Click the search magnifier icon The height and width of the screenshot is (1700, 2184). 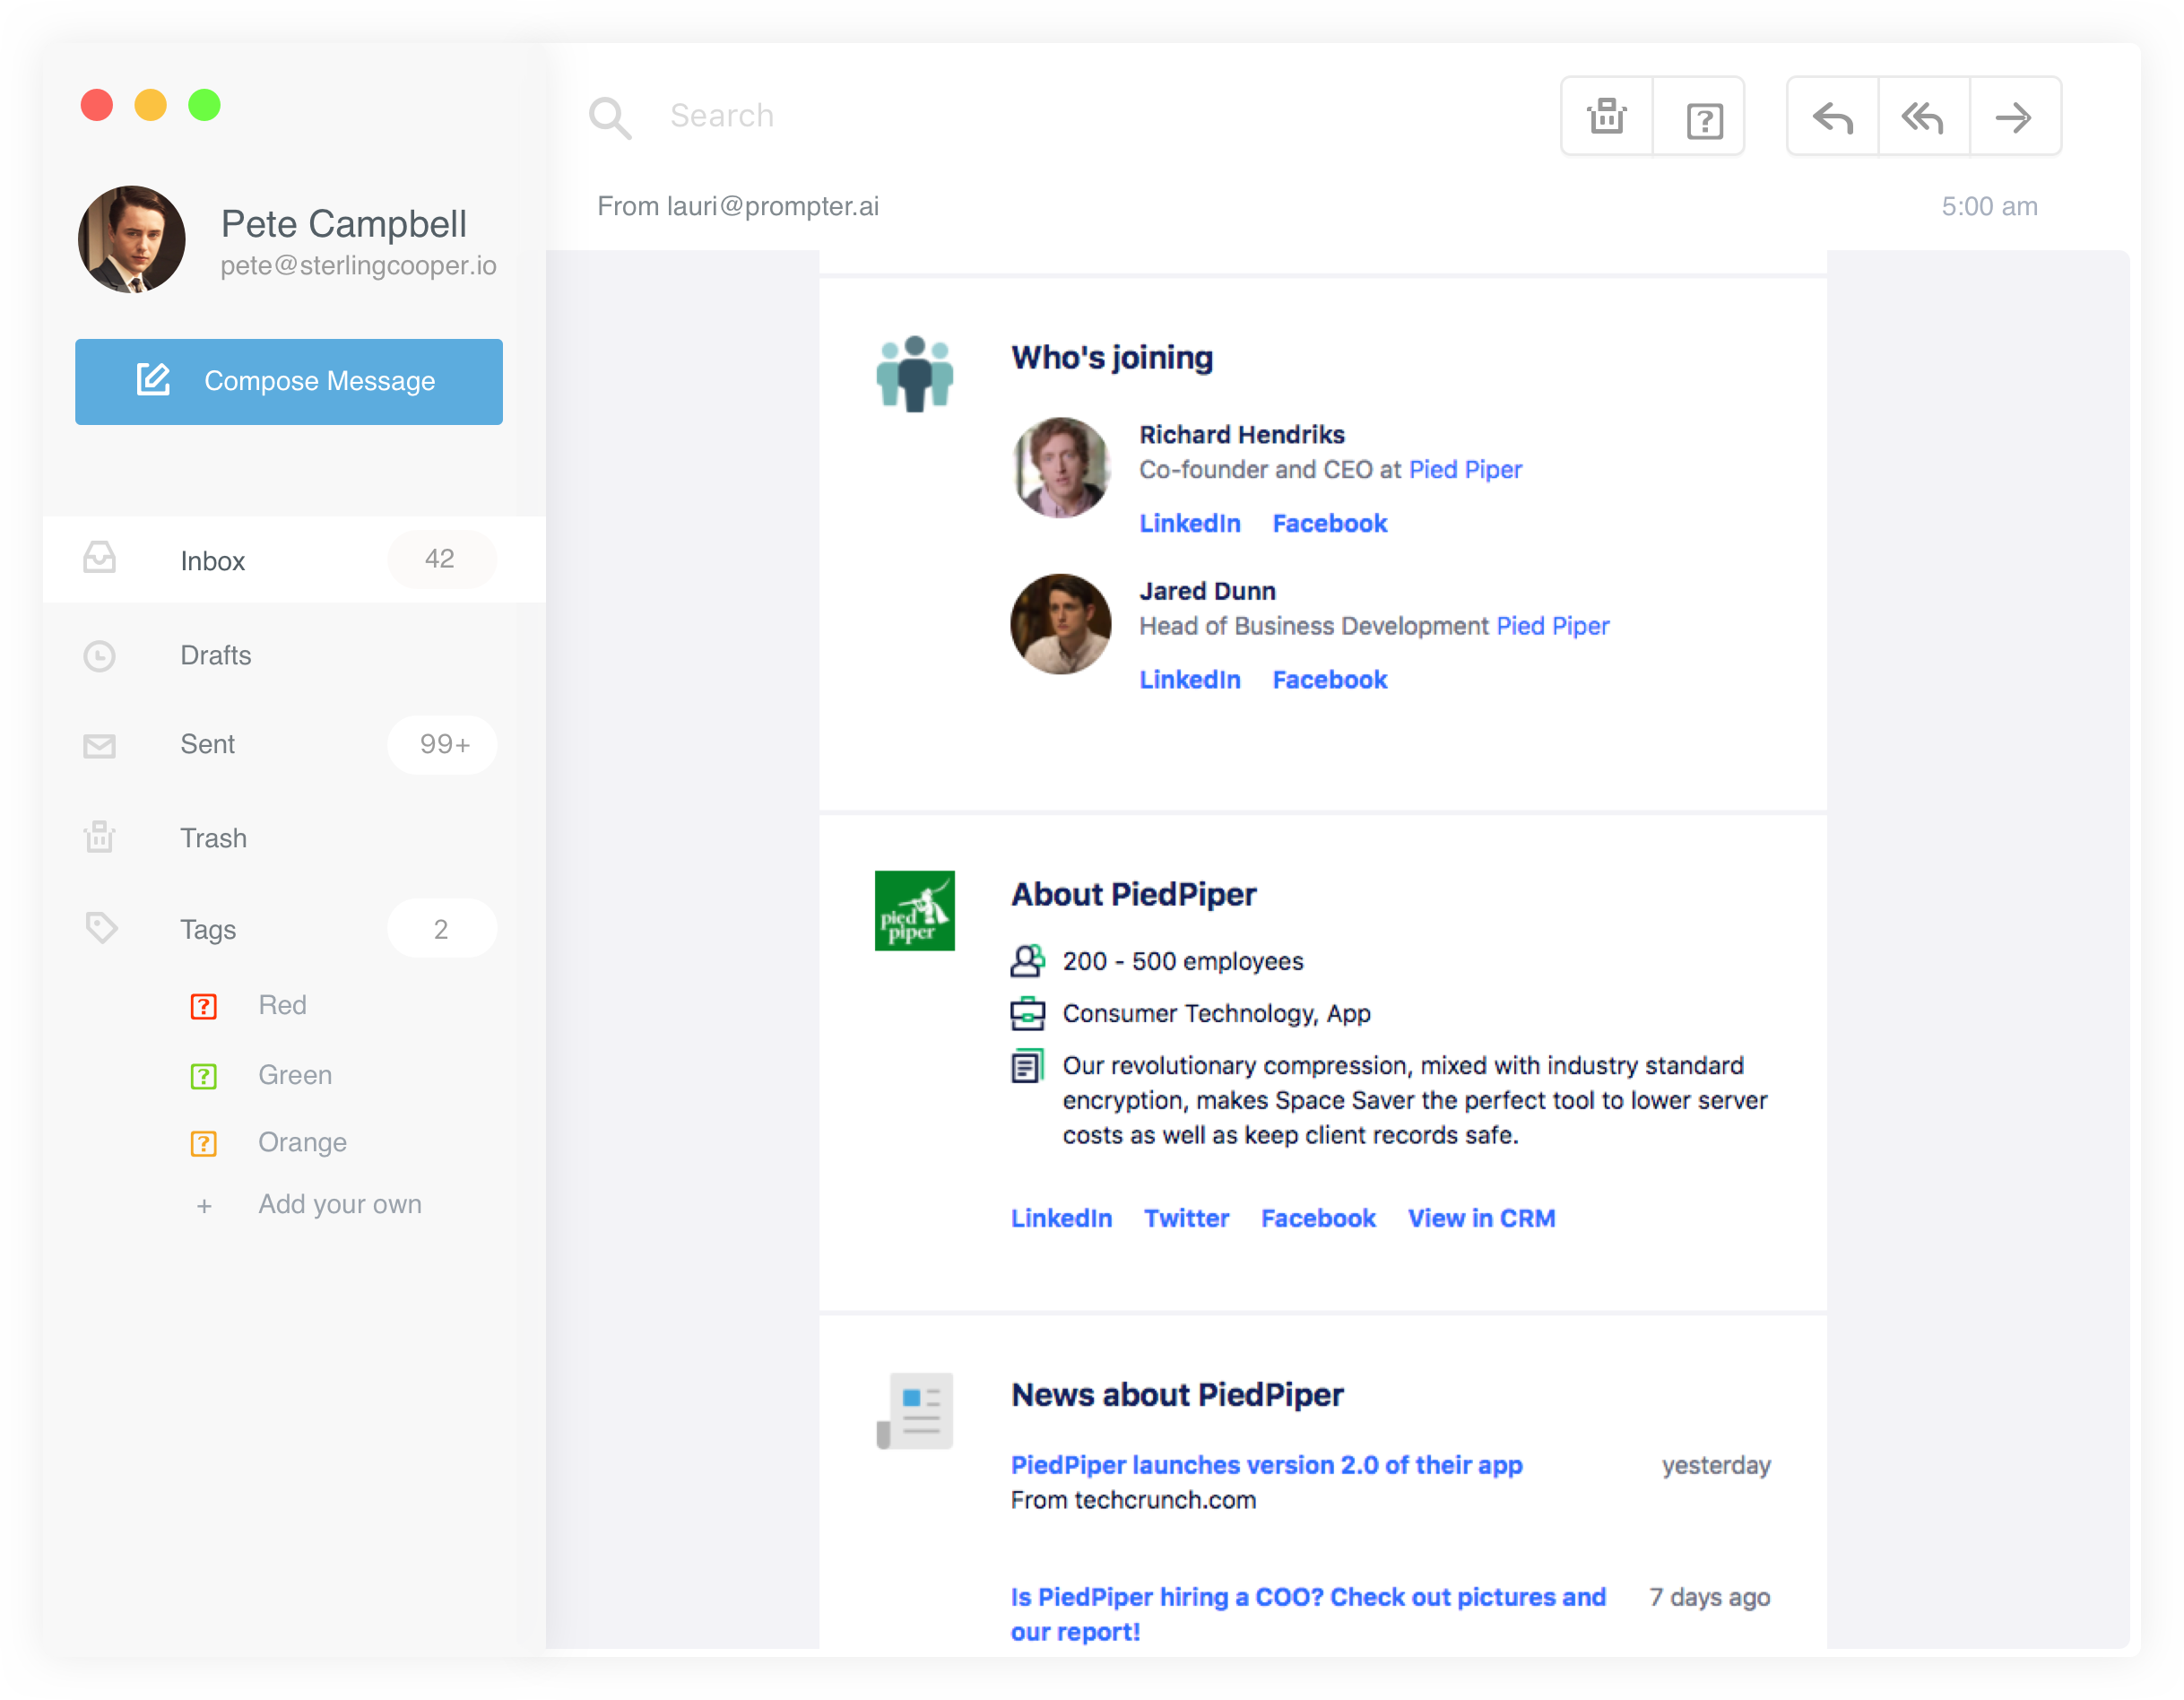point(609,118)
